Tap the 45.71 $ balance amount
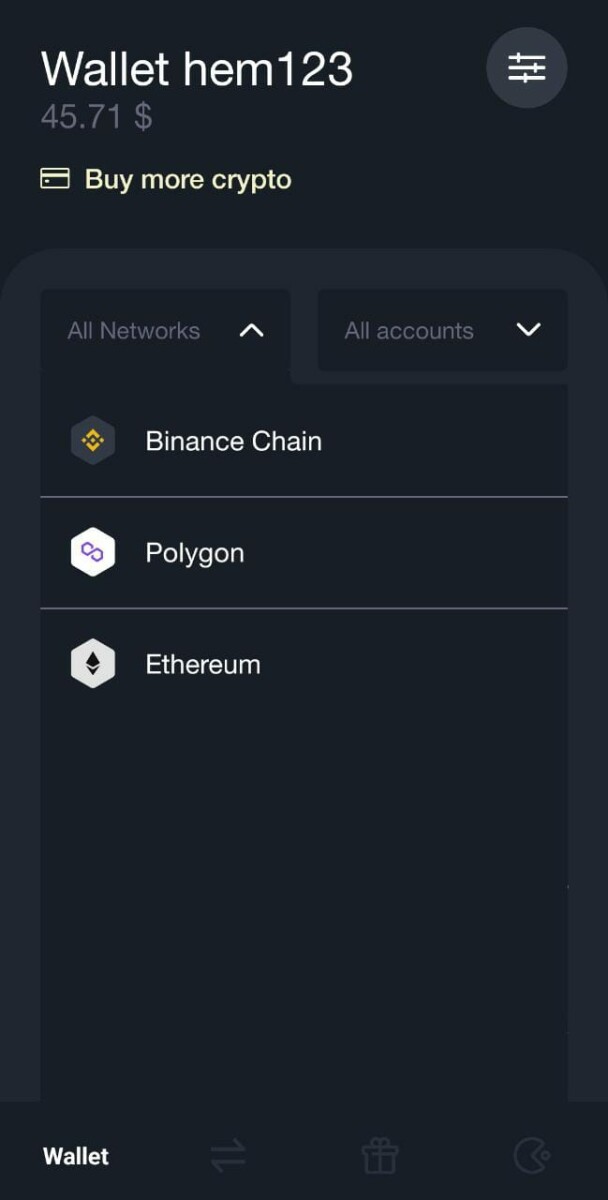 pyautogui.click(x=96, y=117)
